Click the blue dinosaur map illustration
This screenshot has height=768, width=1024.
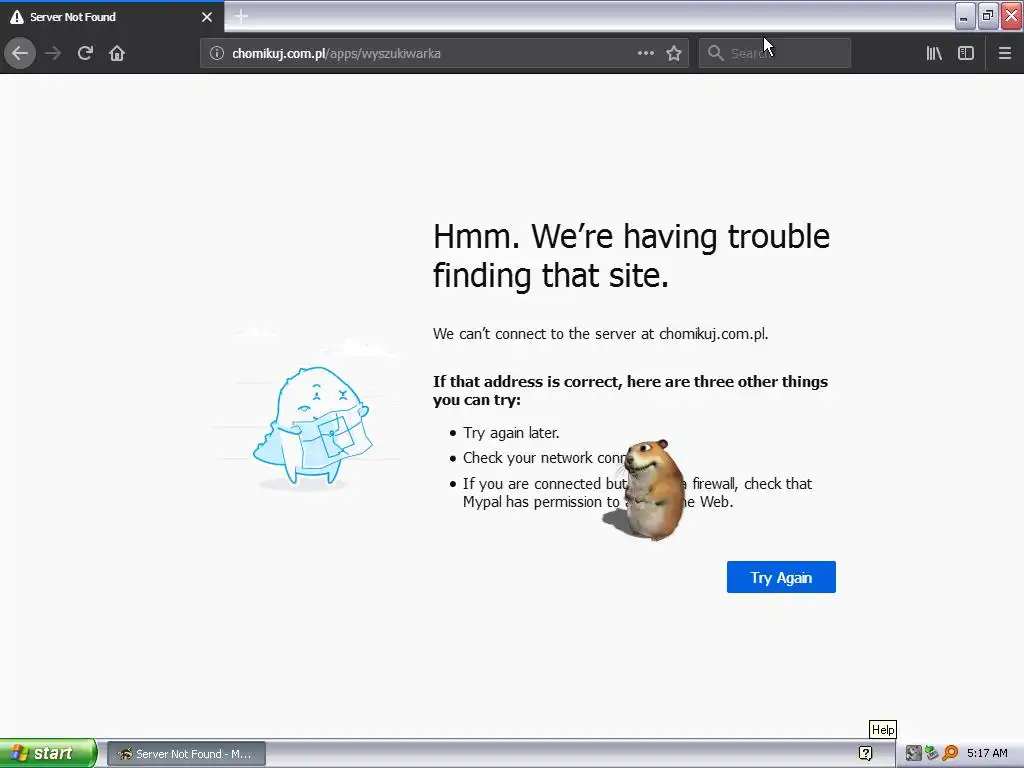(312, 426)
